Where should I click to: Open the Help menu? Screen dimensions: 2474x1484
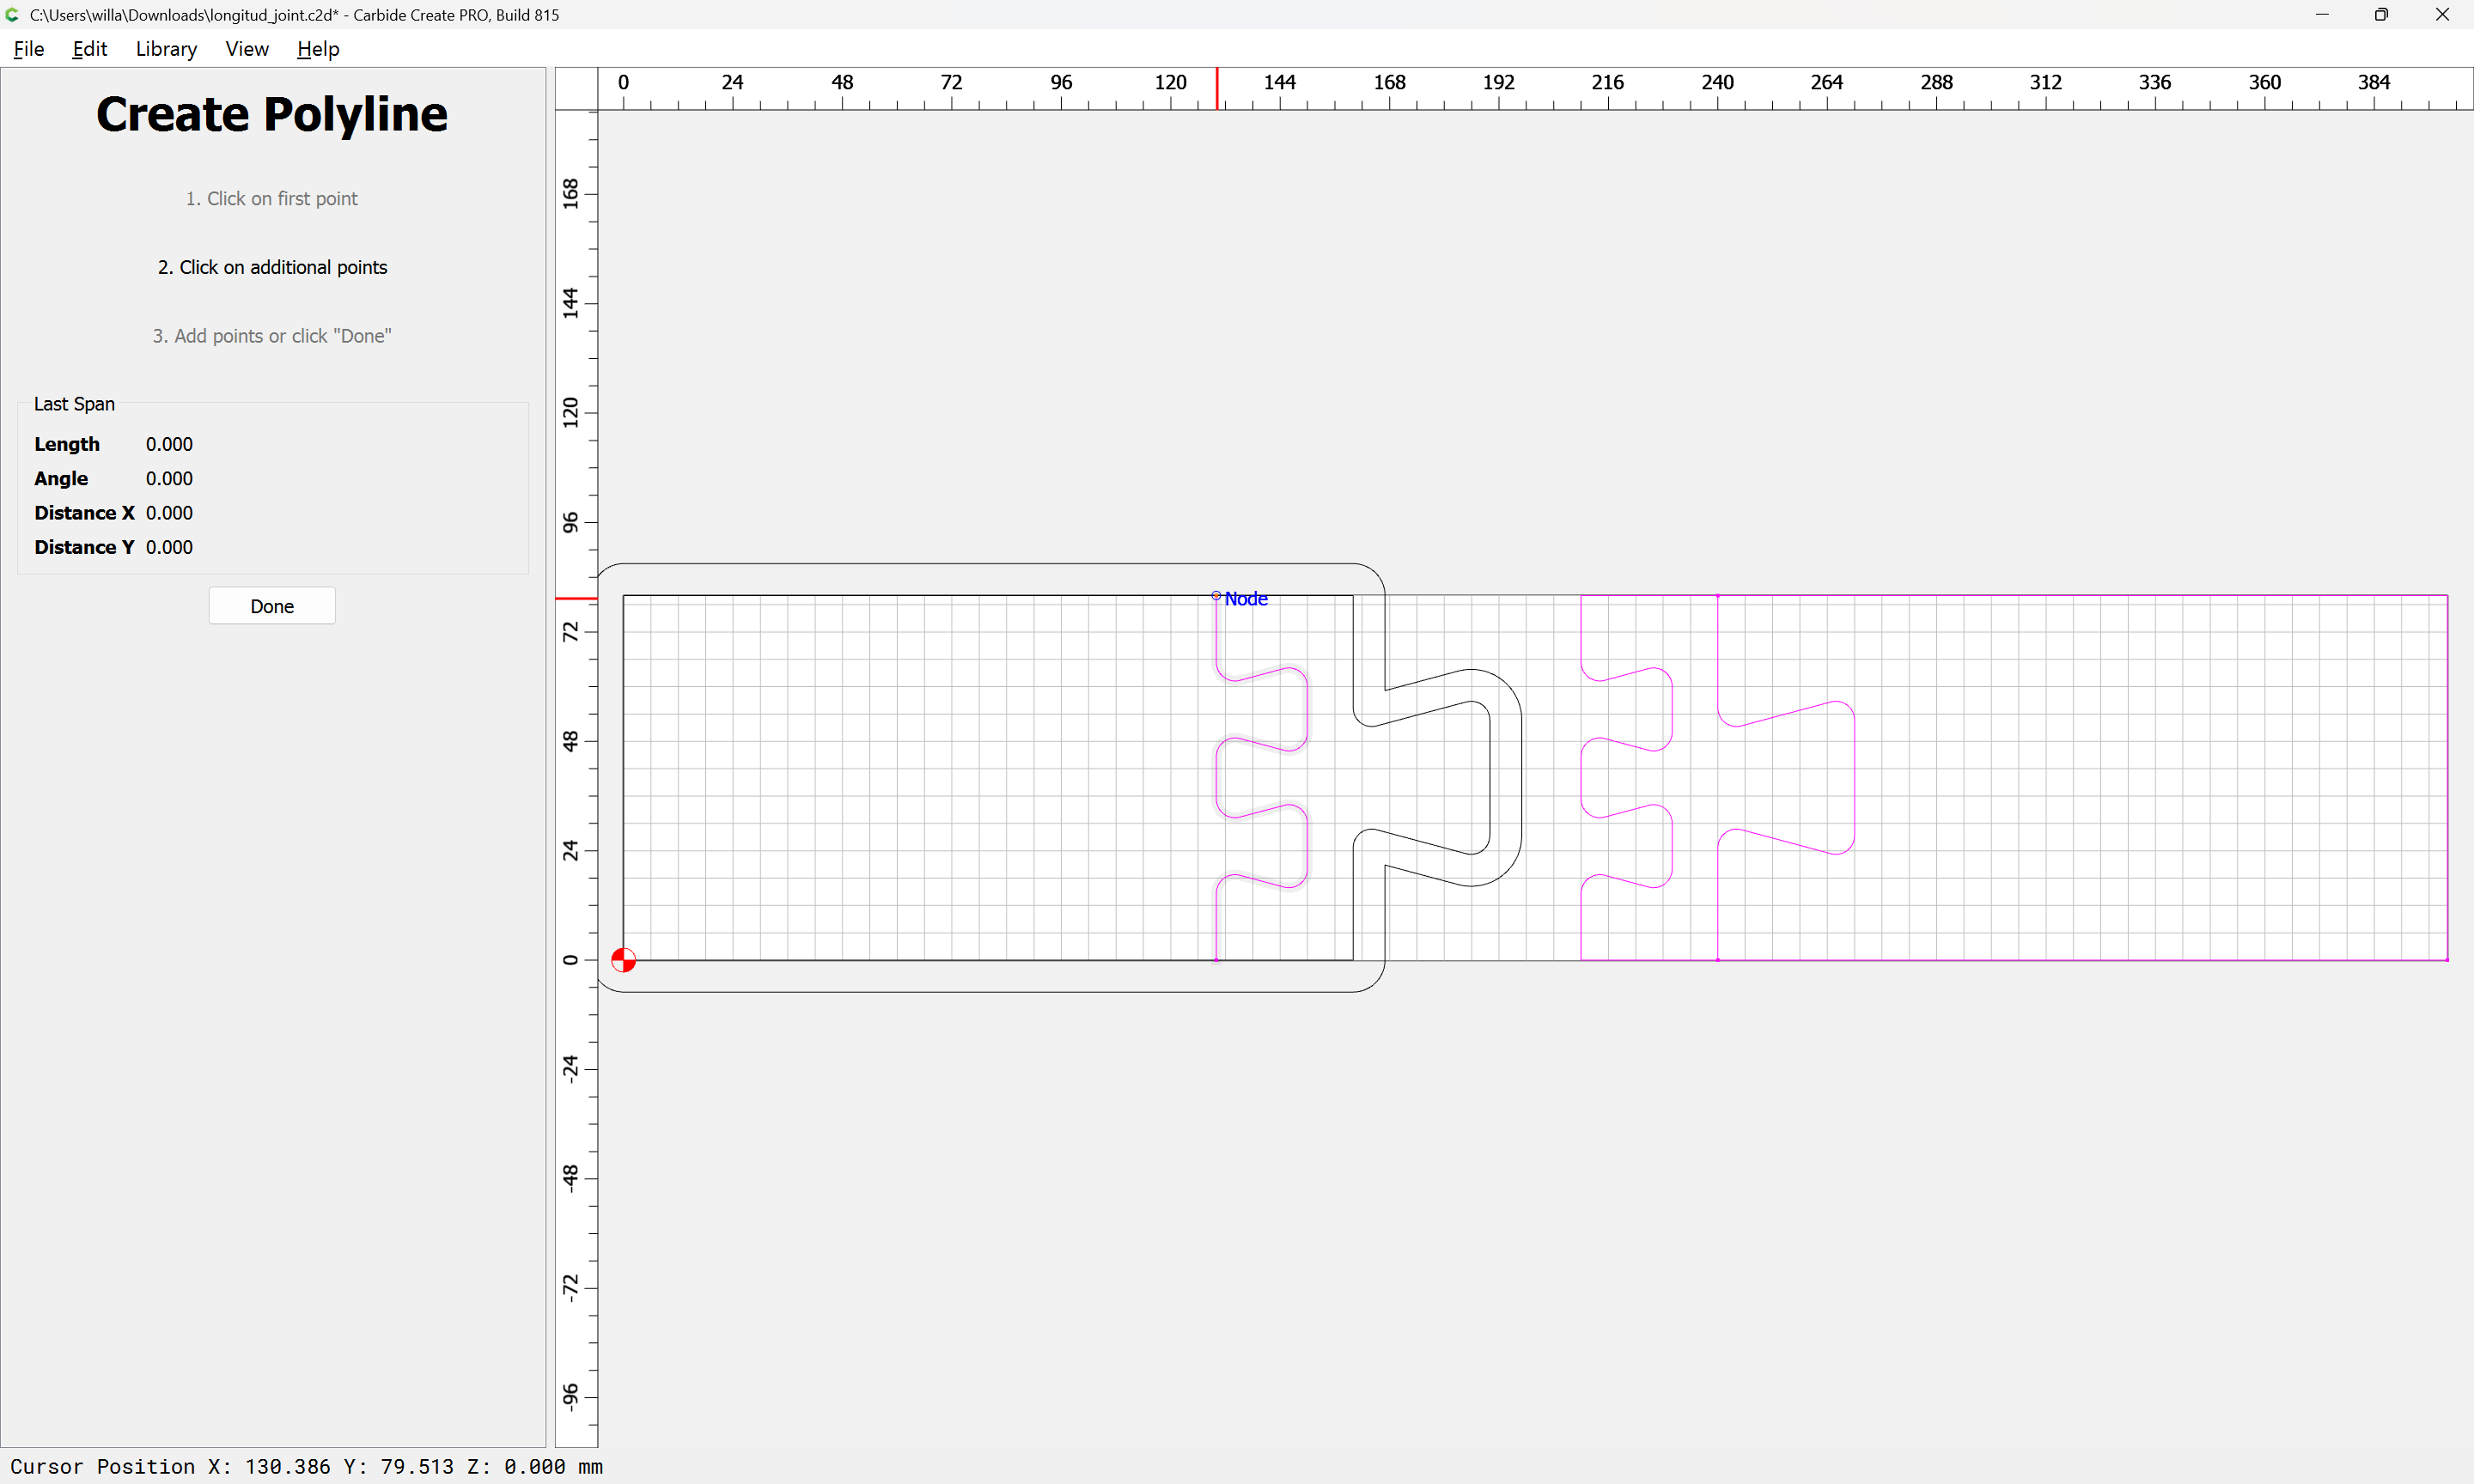[318, 49]
